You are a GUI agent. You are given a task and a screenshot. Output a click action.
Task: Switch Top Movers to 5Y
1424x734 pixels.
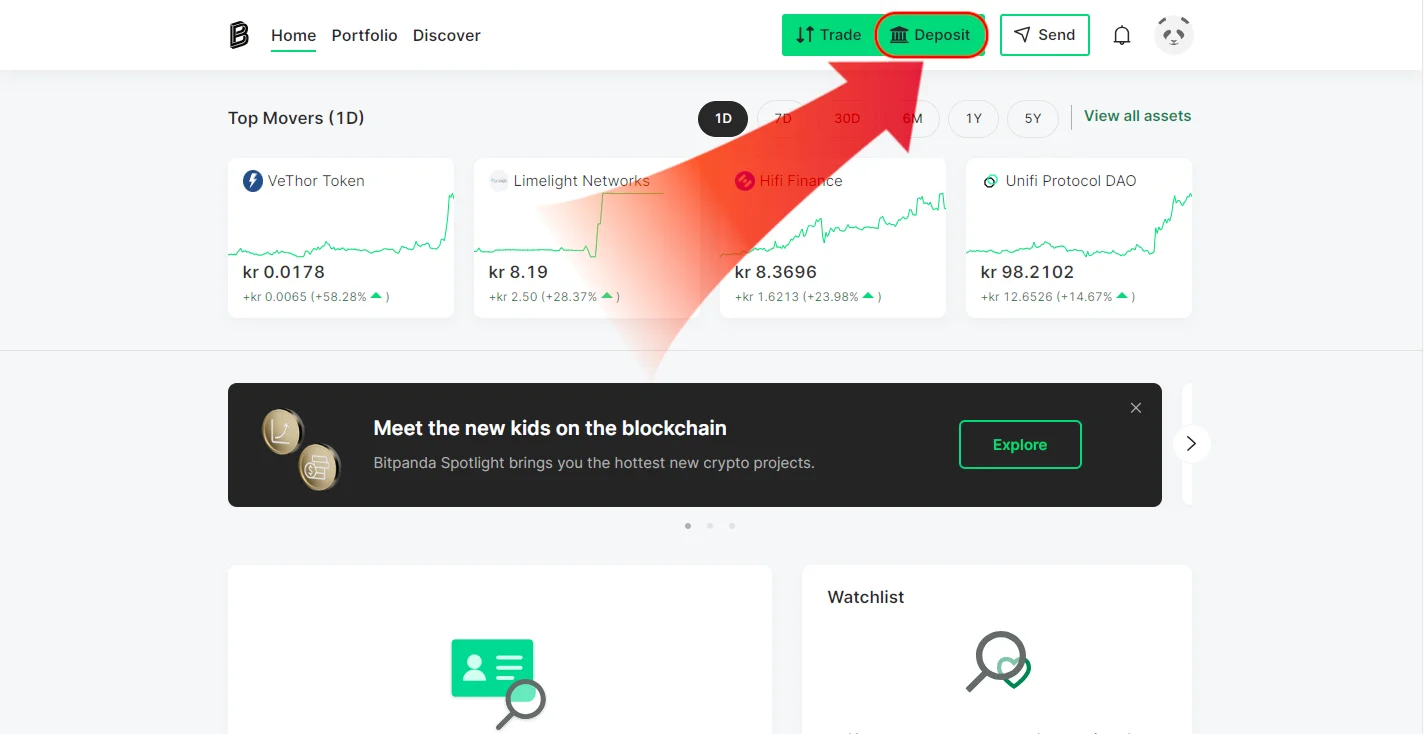tap(1032, 118)
